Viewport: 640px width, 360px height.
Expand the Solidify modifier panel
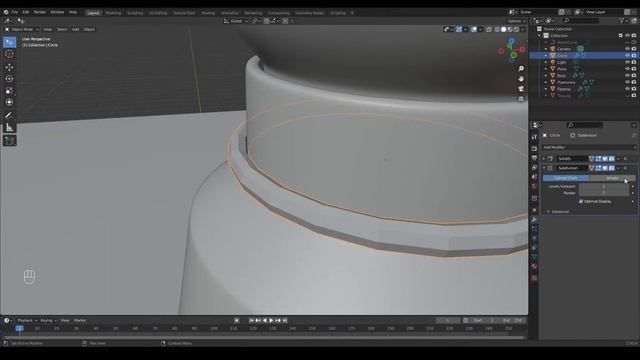(544, 158)
